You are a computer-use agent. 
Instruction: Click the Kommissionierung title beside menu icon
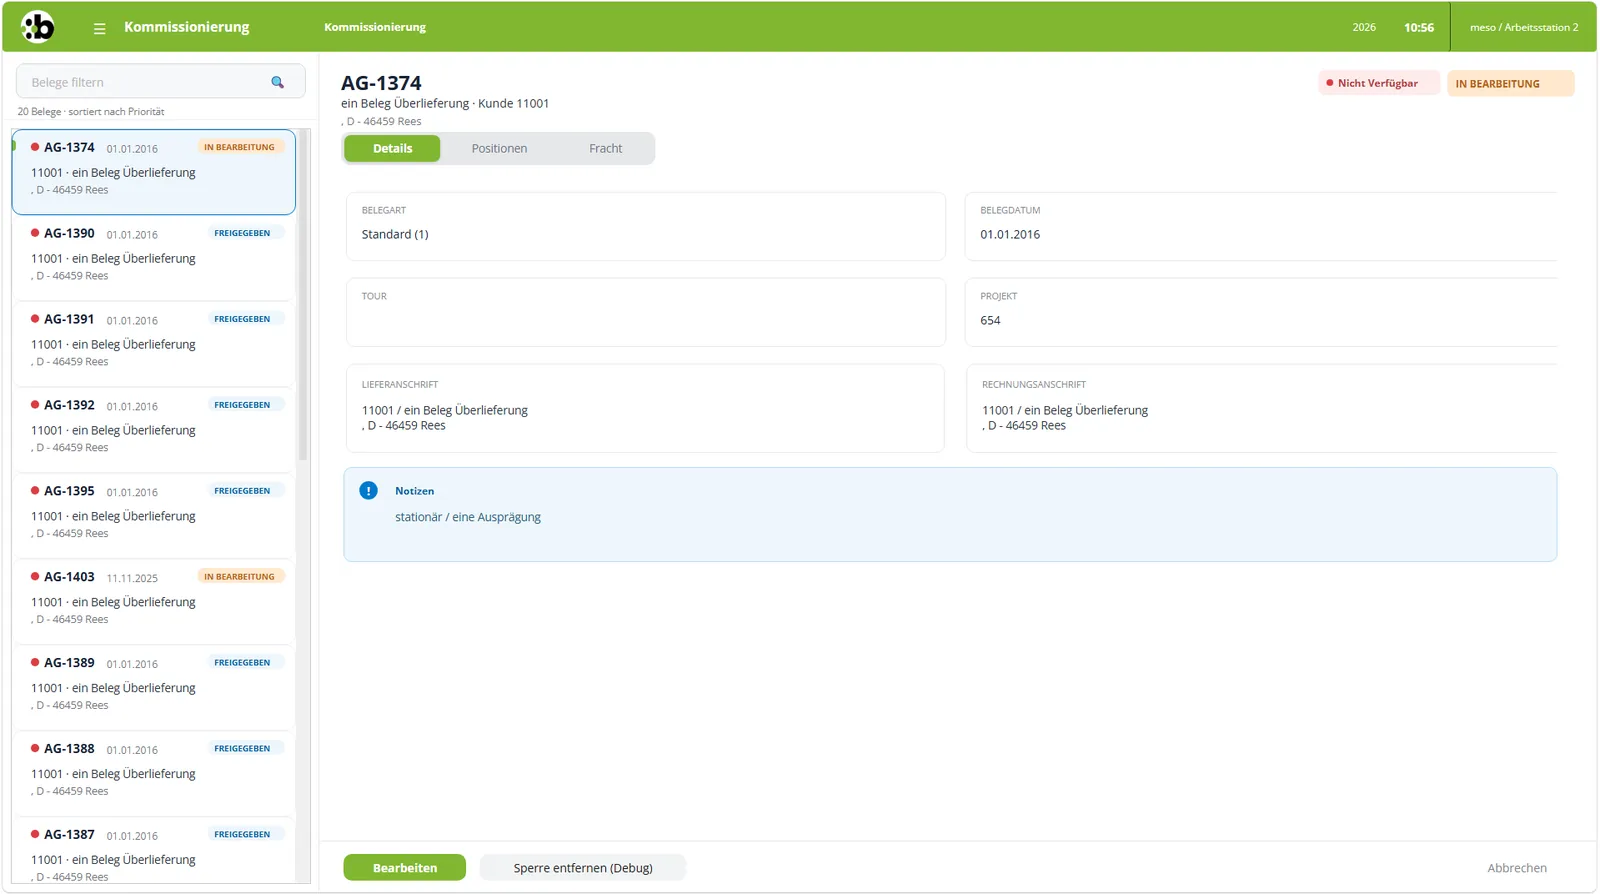pyautogui.click(x=187, y=27)
